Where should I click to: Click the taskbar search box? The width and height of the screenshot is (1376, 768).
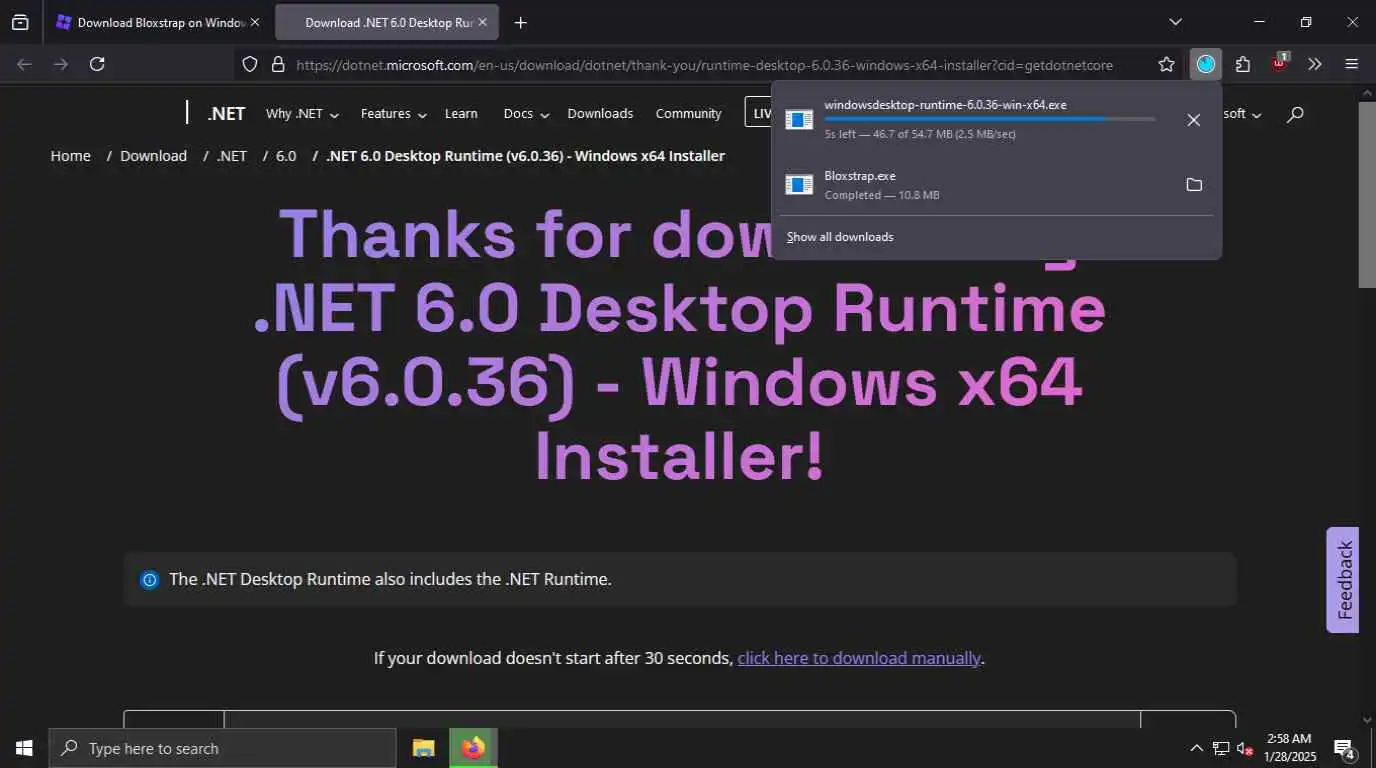point(222,748)
